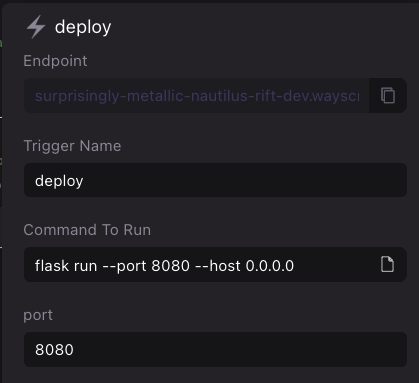
Task: Select the surprisingly-metallic-nautilus endpoint URL
Action: coord(197,96)
